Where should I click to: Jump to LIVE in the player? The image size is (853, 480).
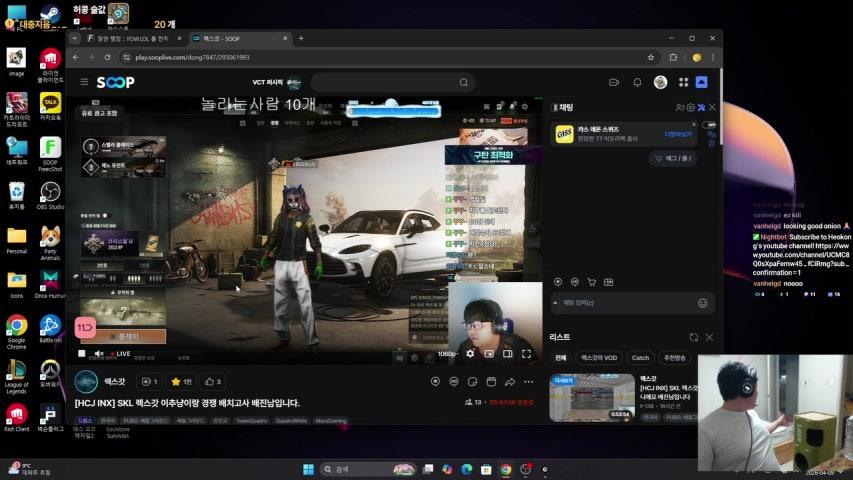click(x=122, y=354)
